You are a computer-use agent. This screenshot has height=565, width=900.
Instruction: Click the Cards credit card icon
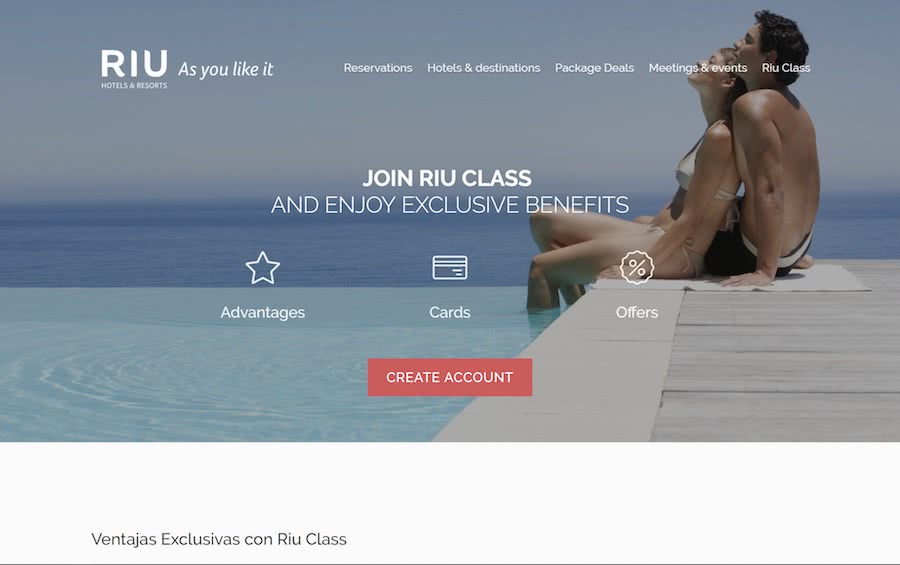click(449, 268)
